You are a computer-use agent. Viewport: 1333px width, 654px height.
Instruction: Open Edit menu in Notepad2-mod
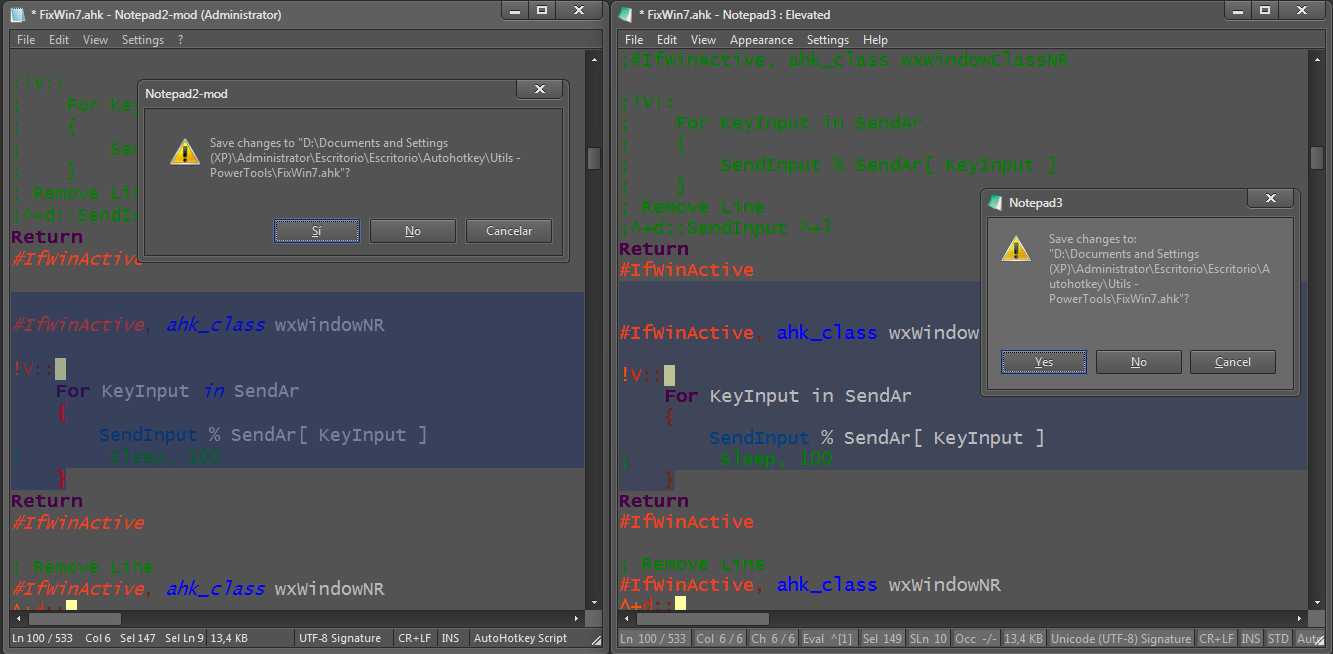click(59, 40)
